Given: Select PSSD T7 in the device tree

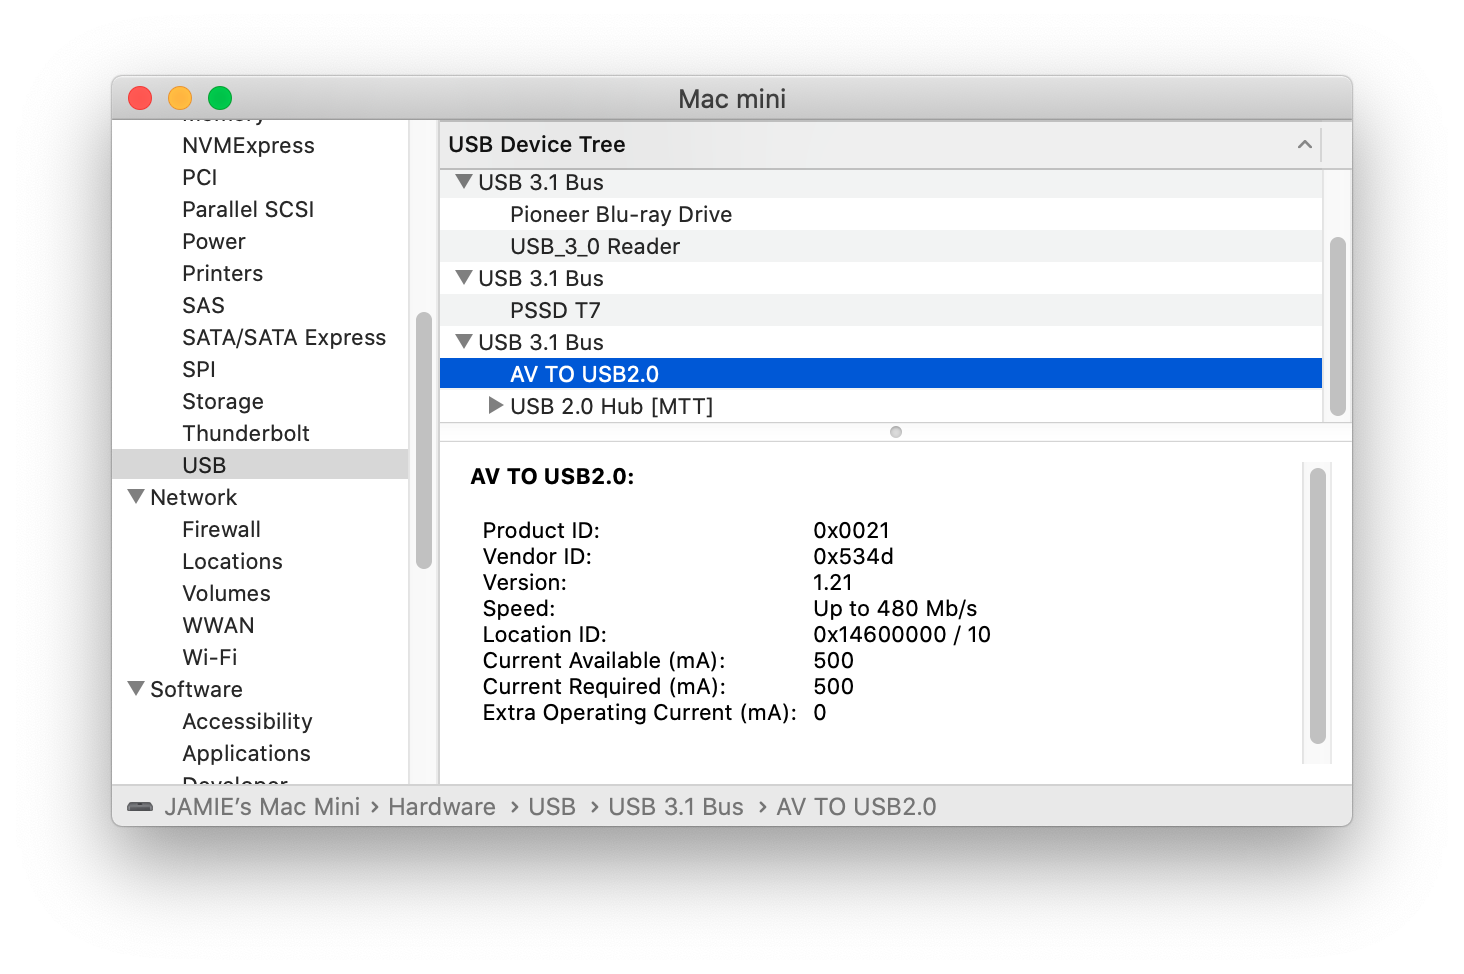Looking at the screenshot, I should 555,310.
